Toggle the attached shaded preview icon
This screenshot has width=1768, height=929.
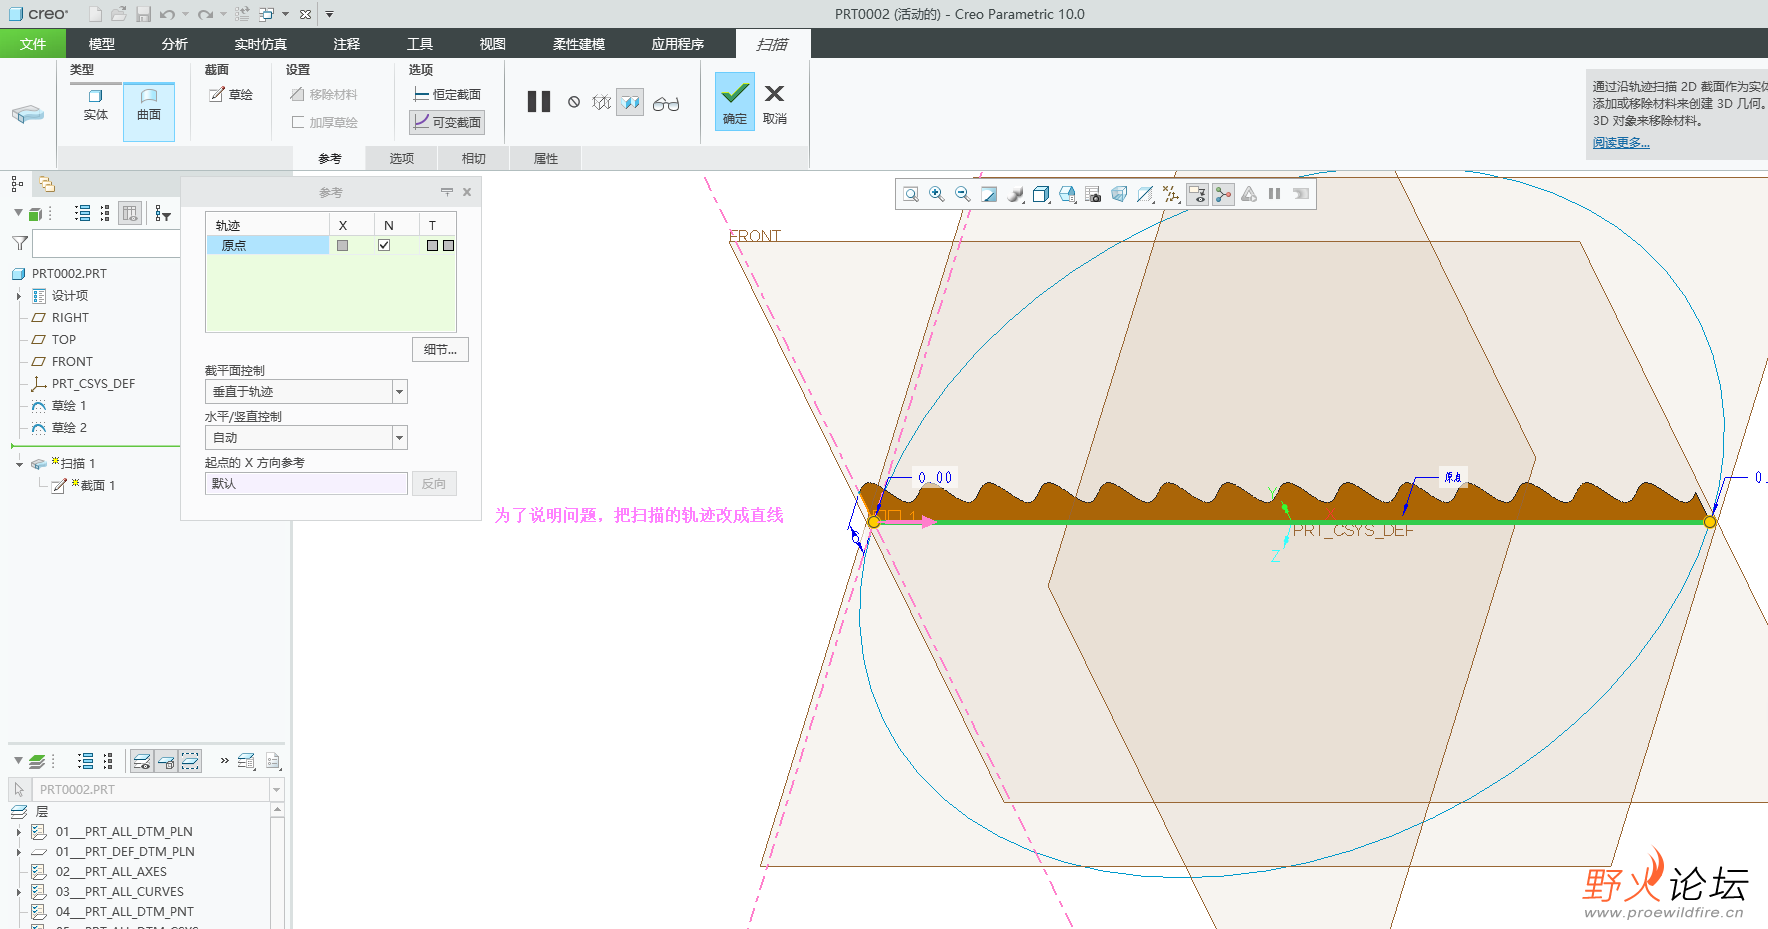(x=630, y=102)
